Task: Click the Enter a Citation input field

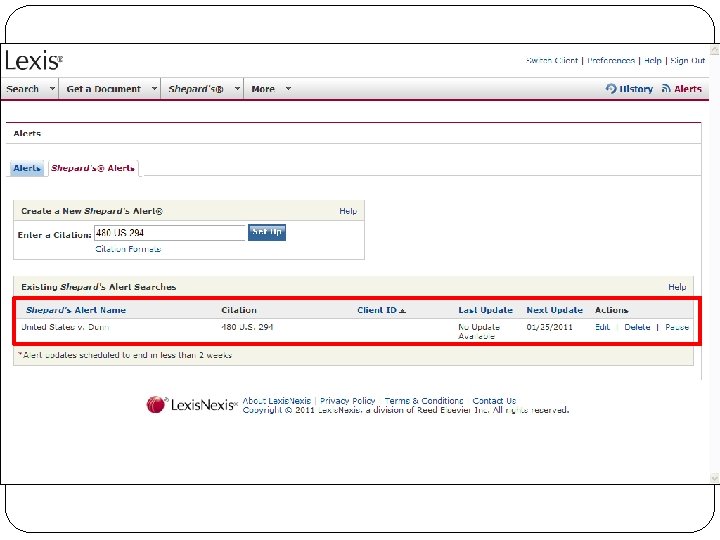Action: (x=170, y=233)
